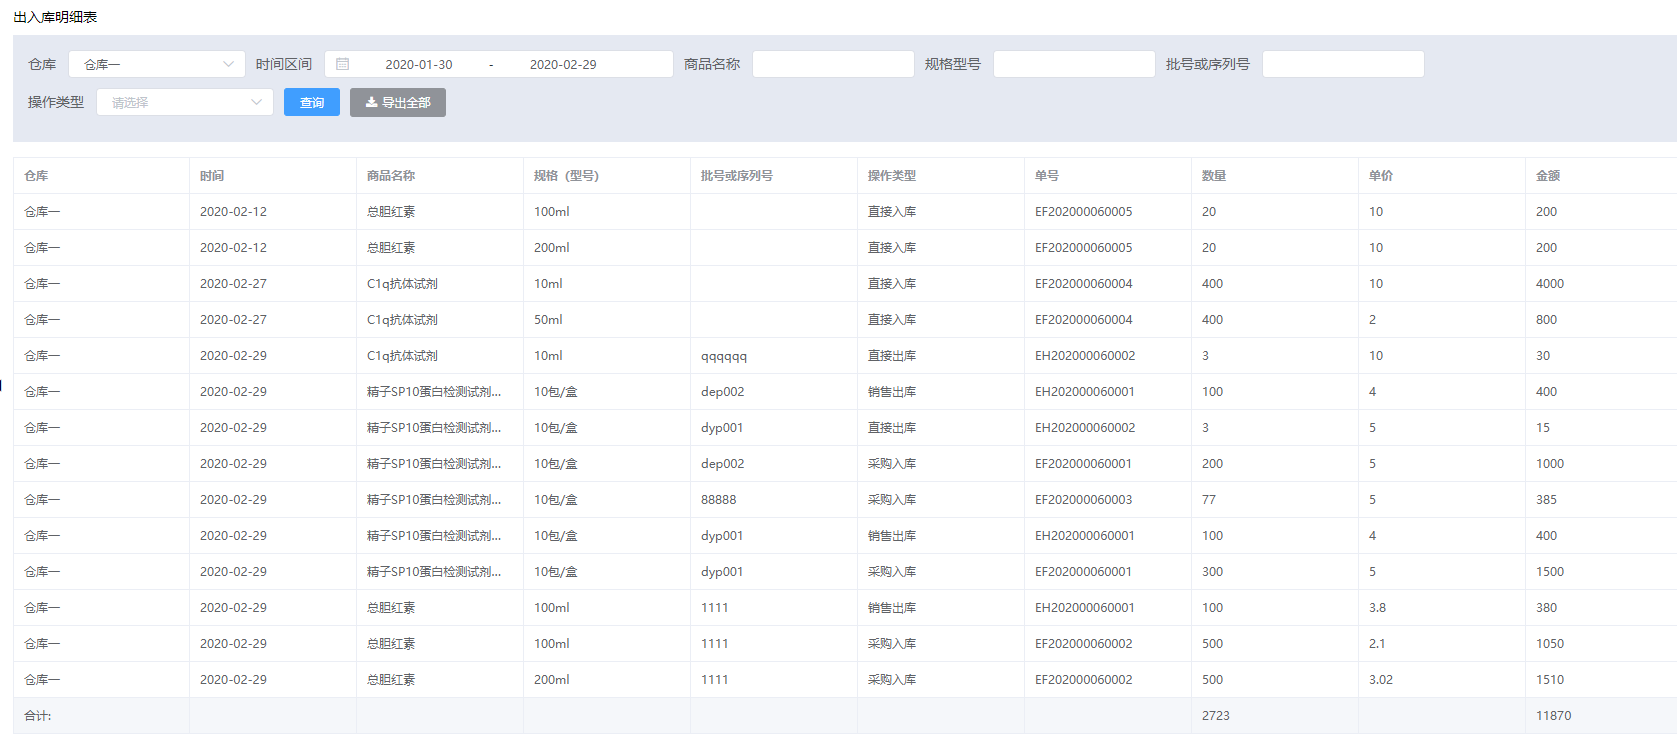
Task: Click the 查询 search button
Action: pyautogui.click(x=312, y=102)
